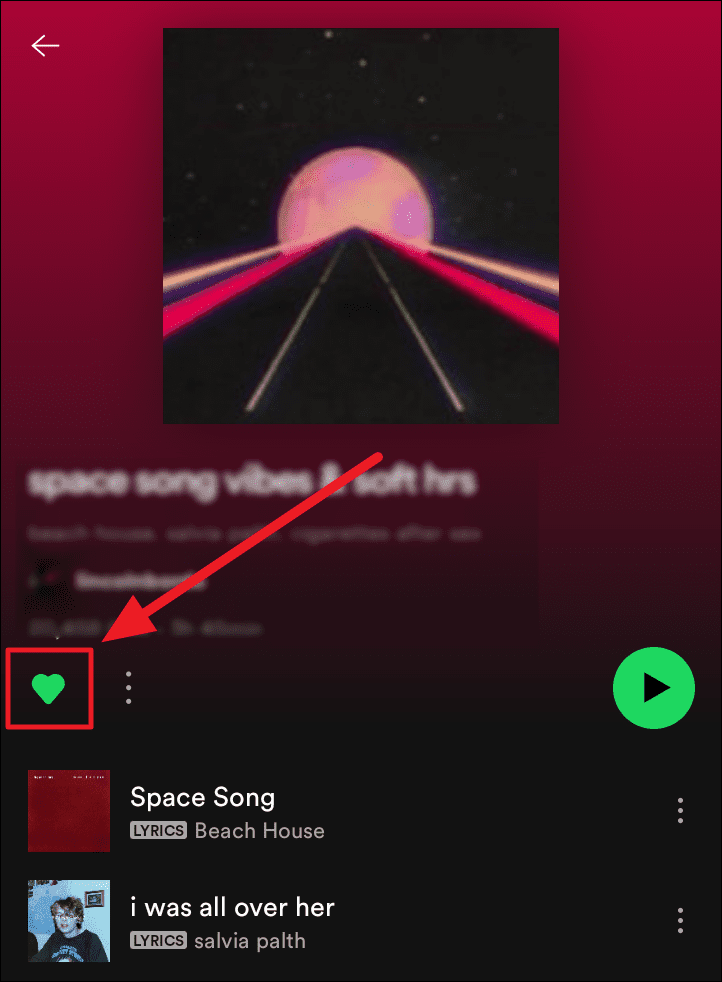Go back using the arrow icon

pyautogui.click(x=45, y=46)
